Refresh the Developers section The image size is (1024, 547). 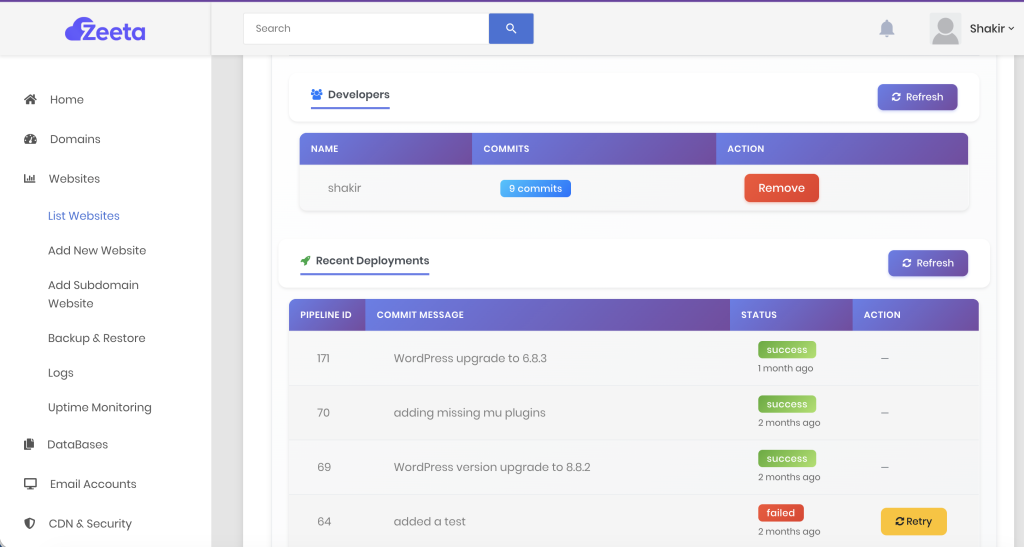click(x=917, y=97)
